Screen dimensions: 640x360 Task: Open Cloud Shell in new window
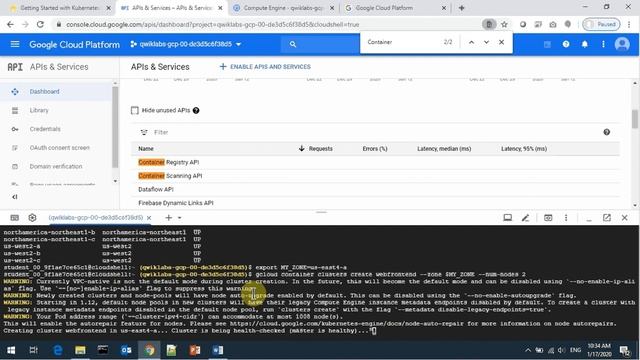[x=607, y=218]
